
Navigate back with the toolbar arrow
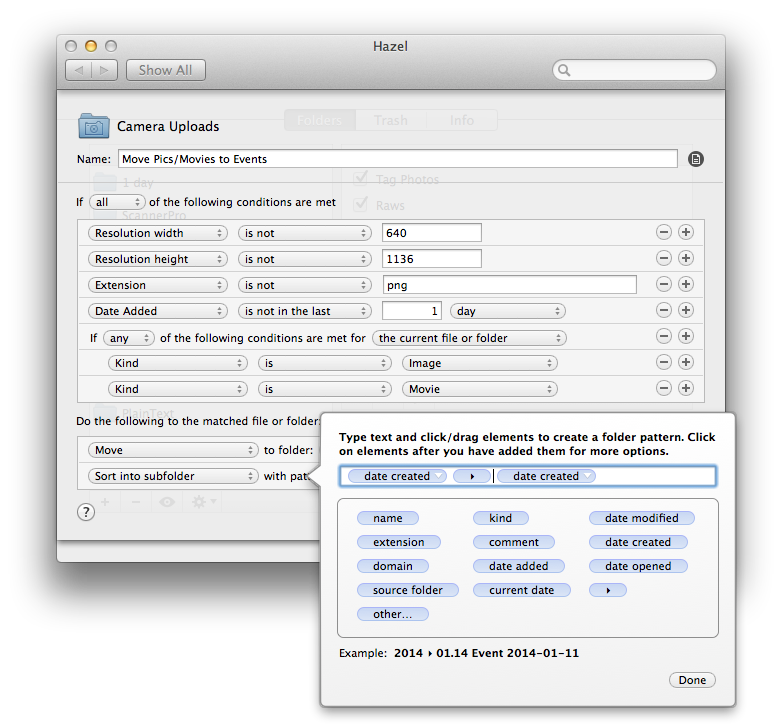point(79,70)
